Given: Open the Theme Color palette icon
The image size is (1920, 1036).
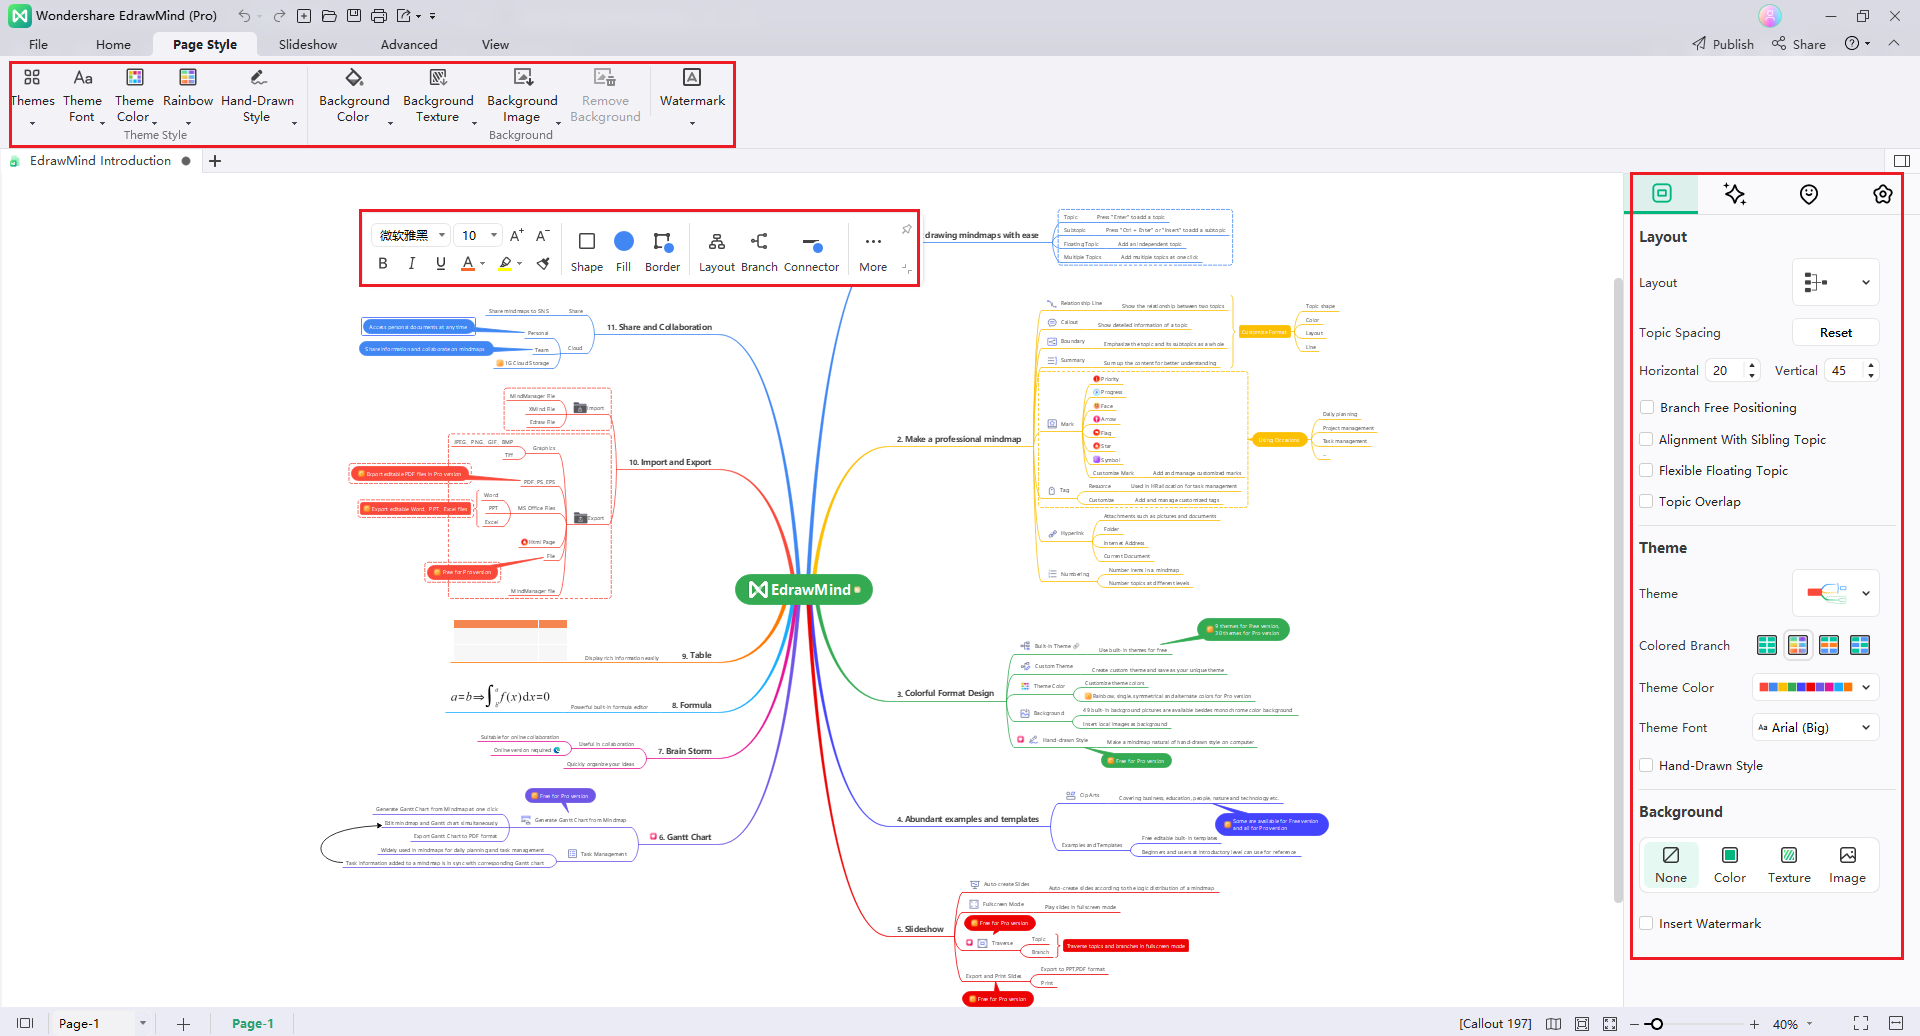Looking at the screenshot, I should coord(134,78).
